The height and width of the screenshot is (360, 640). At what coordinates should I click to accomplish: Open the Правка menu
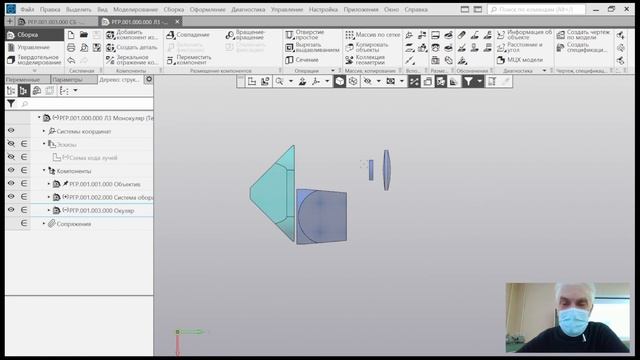pyautogui.click(x=50, y=9)
